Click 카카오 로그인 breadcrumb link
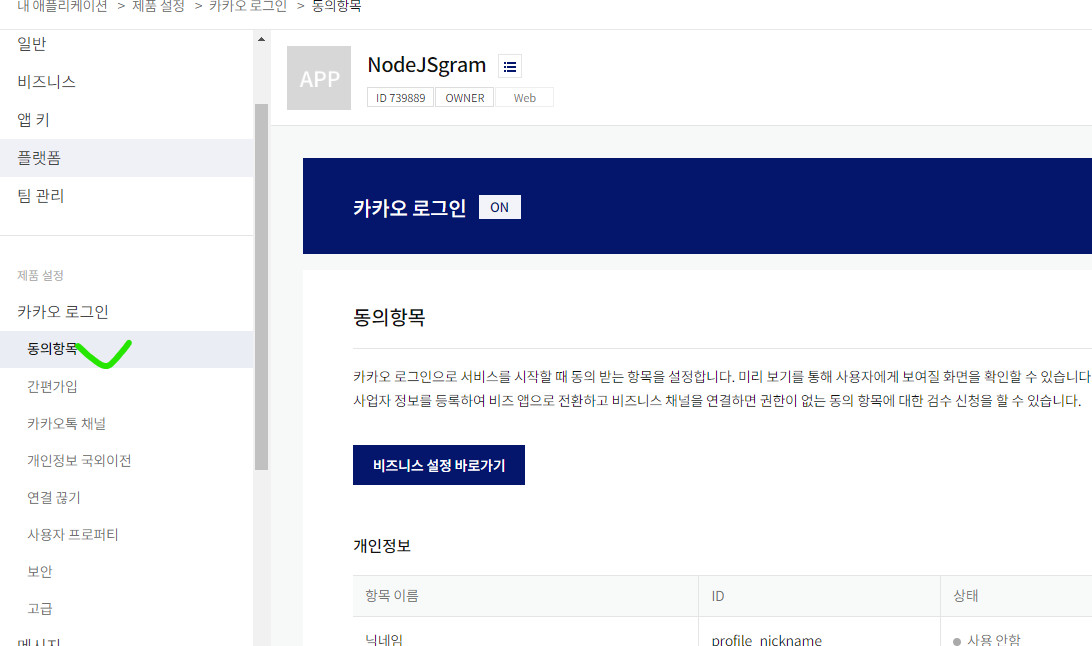This screenshot has width=1092, height=646. [x=248, y=7]
